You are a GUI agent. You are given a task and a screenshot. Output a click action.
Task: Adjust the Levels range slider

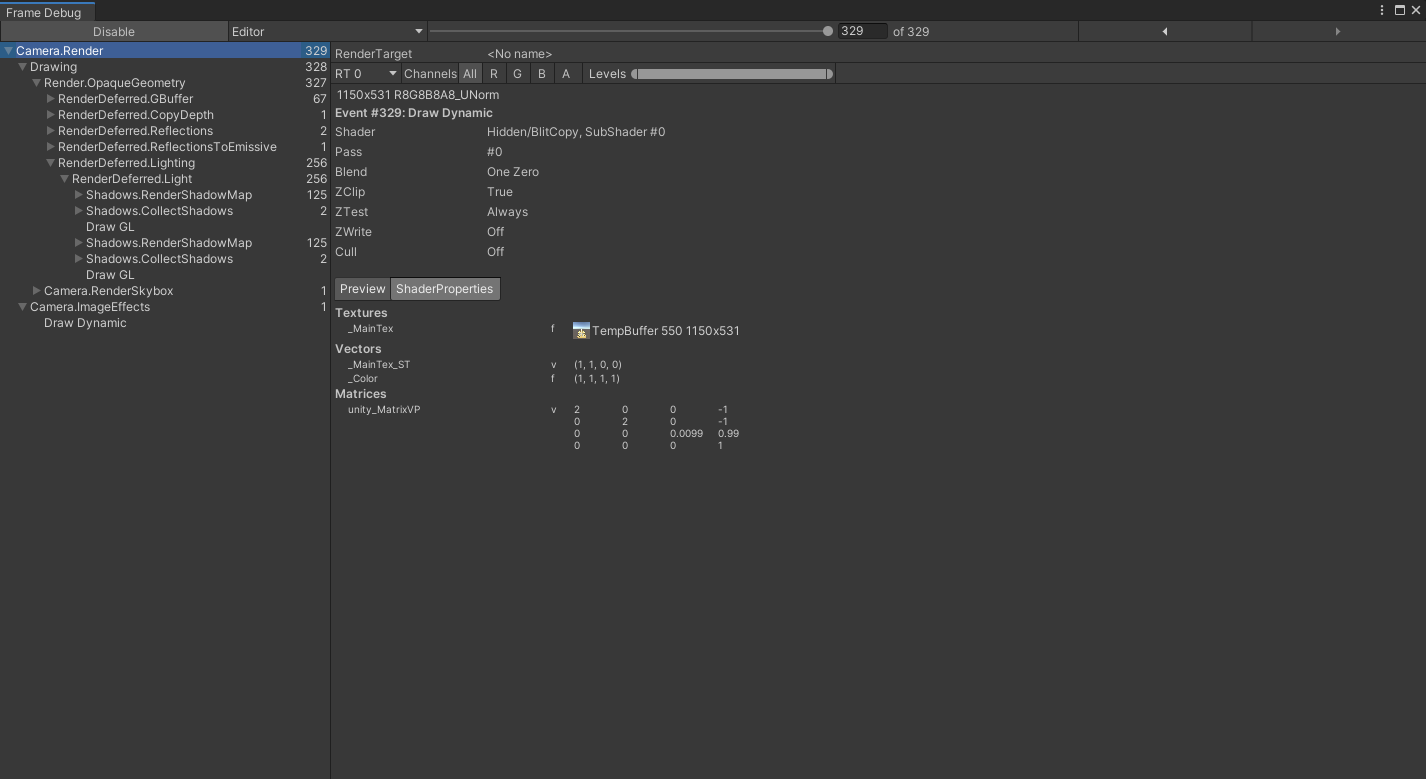click(x=732, y=73)
